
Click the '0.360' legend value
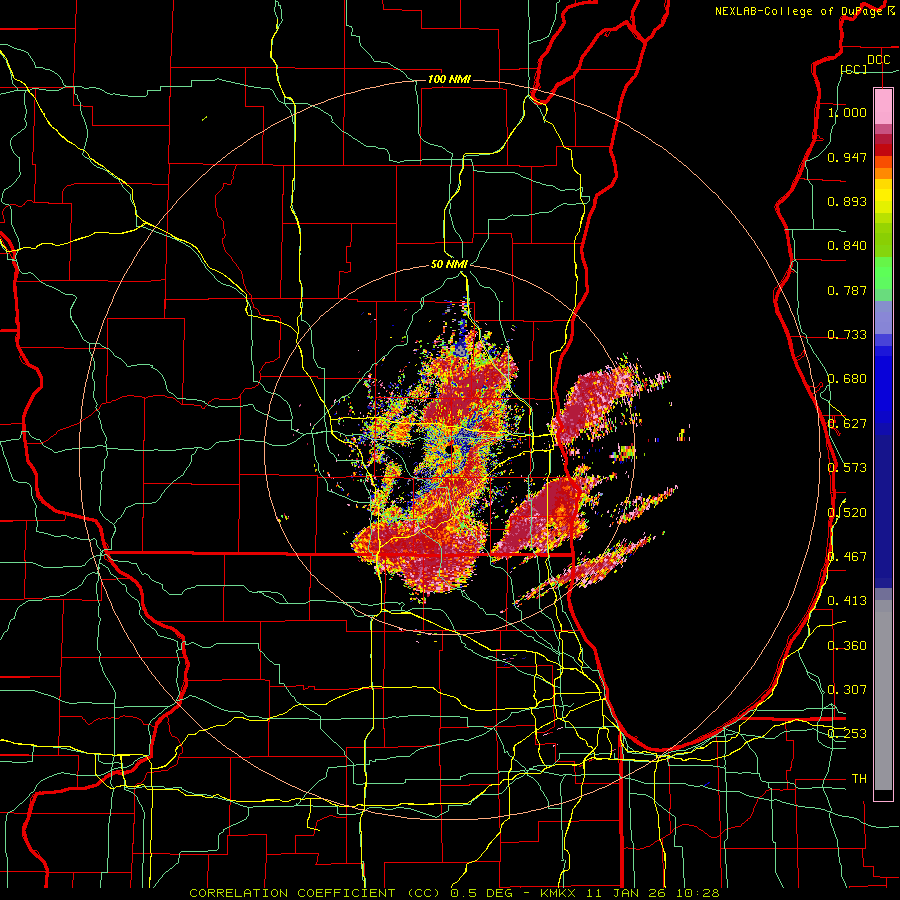(x=847, y=646)
